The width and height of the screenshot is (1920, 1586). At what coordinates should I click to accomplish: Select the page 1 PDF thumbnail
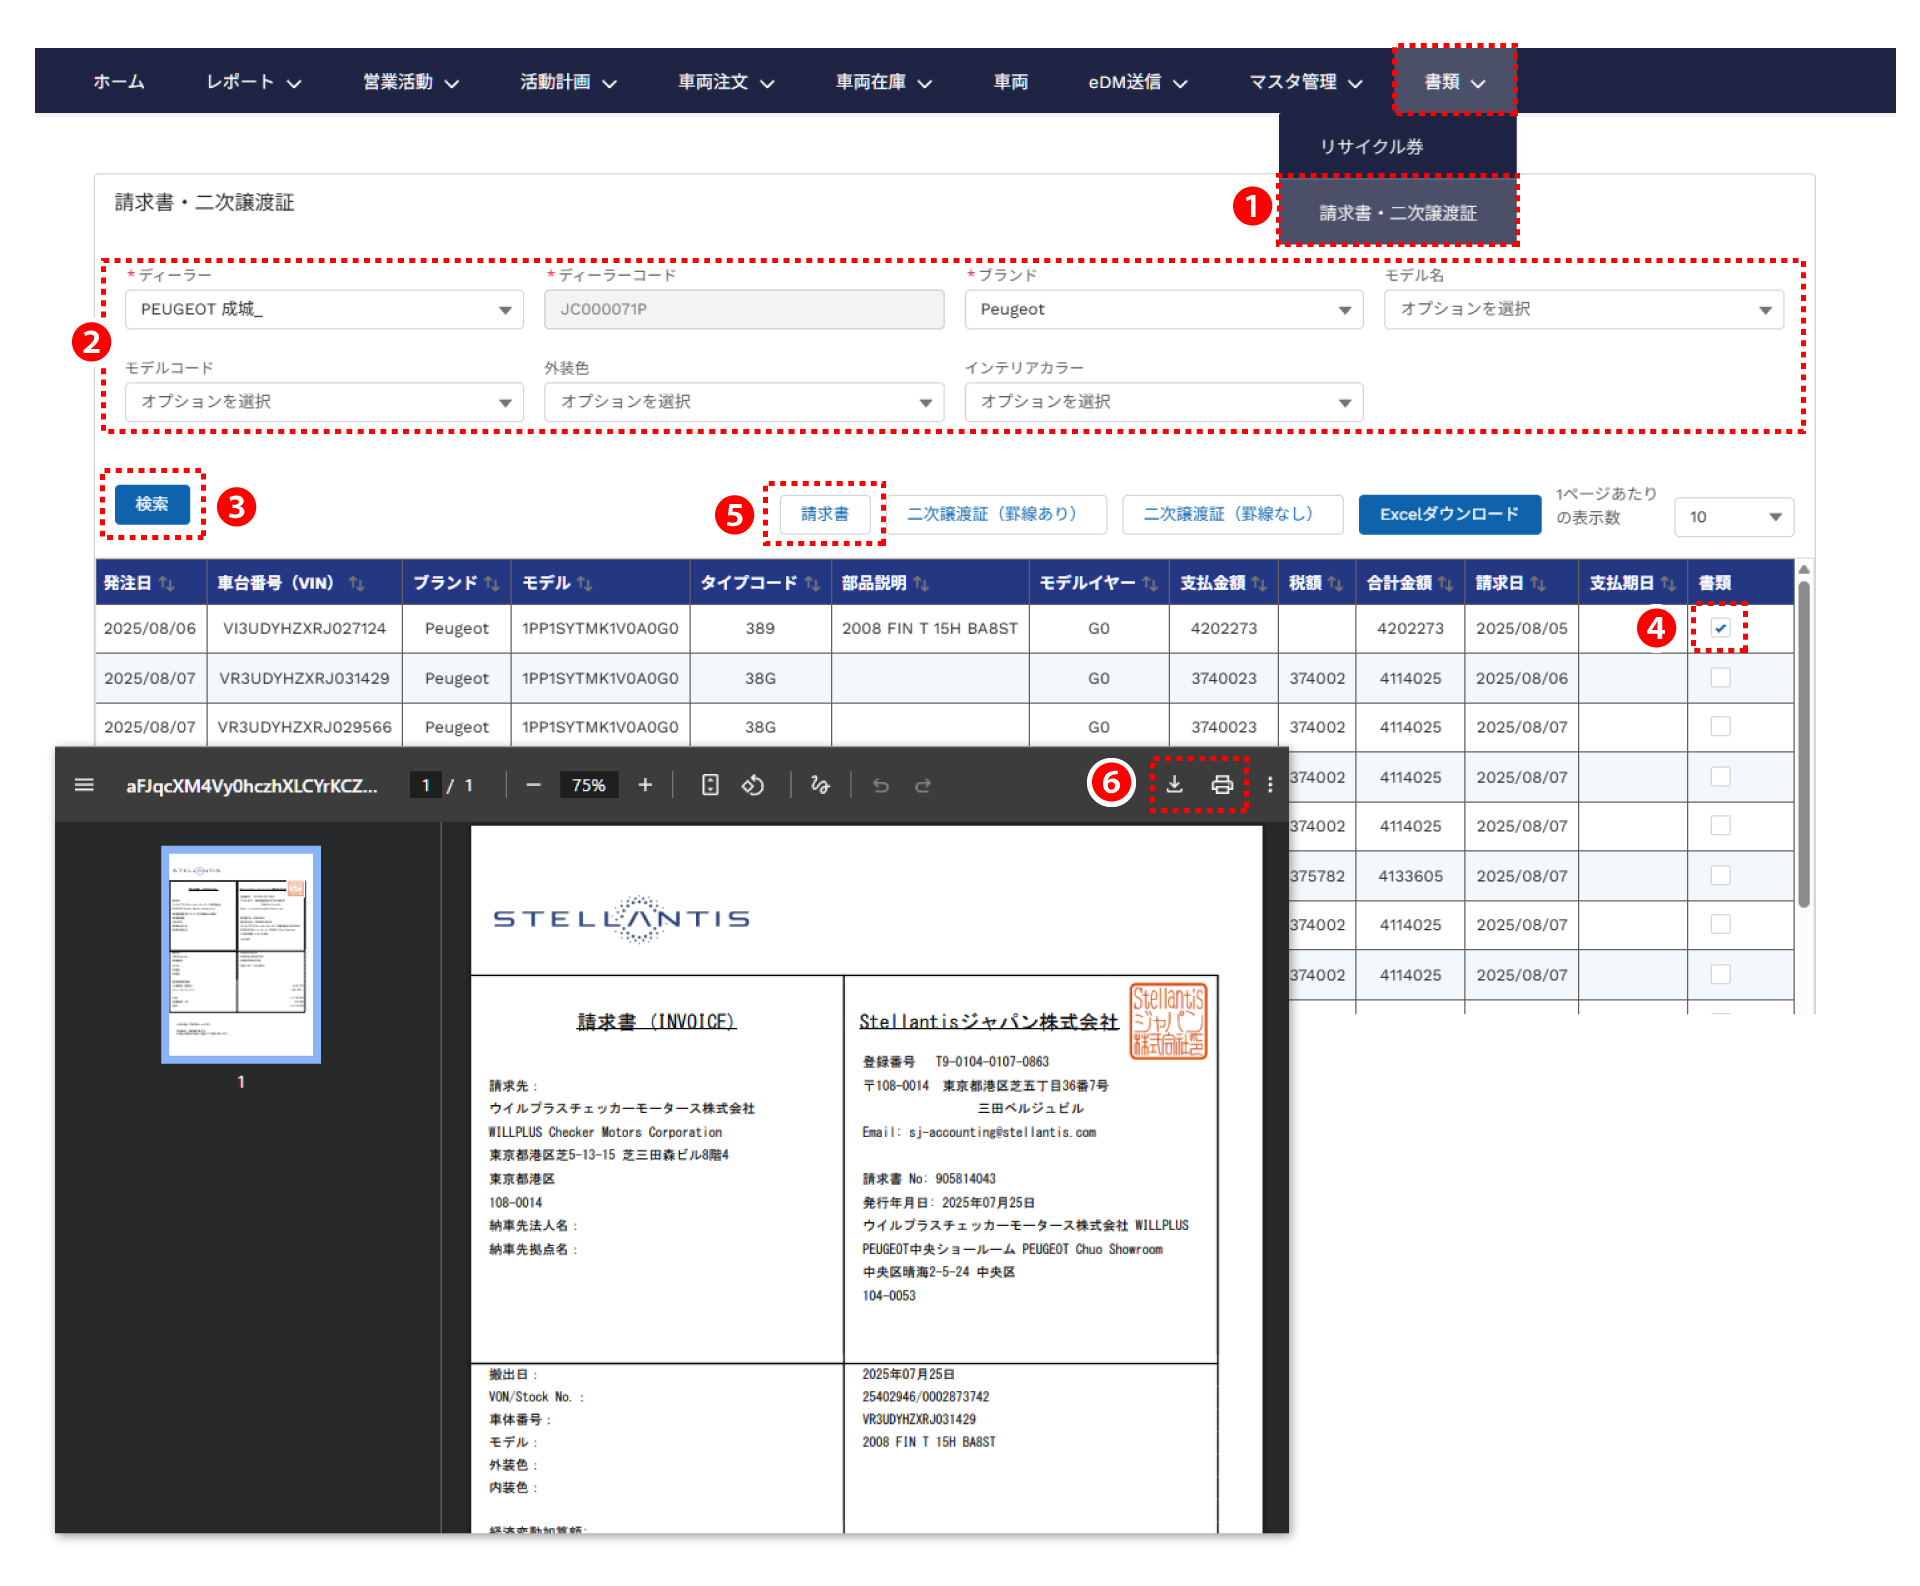coord(241,954)
